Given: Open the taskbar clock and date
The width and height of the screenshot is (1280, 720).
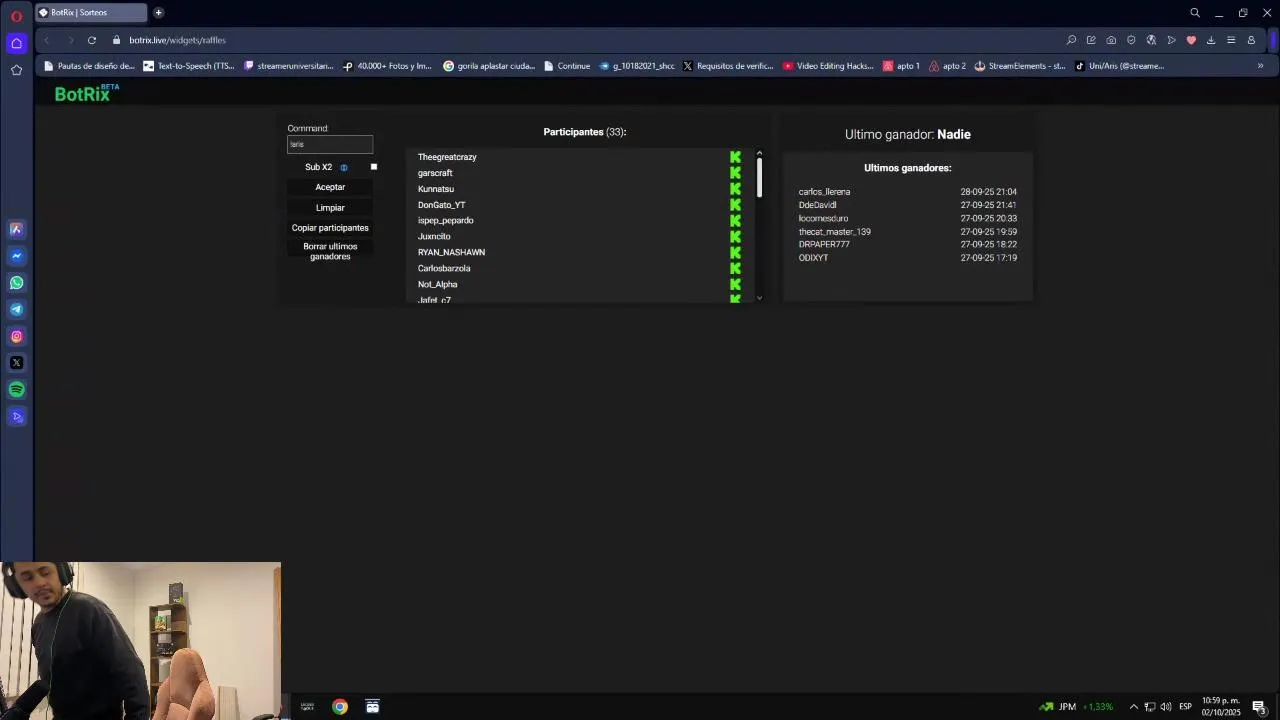Looking at the screenshot, I should click(x=1221, y=707).
